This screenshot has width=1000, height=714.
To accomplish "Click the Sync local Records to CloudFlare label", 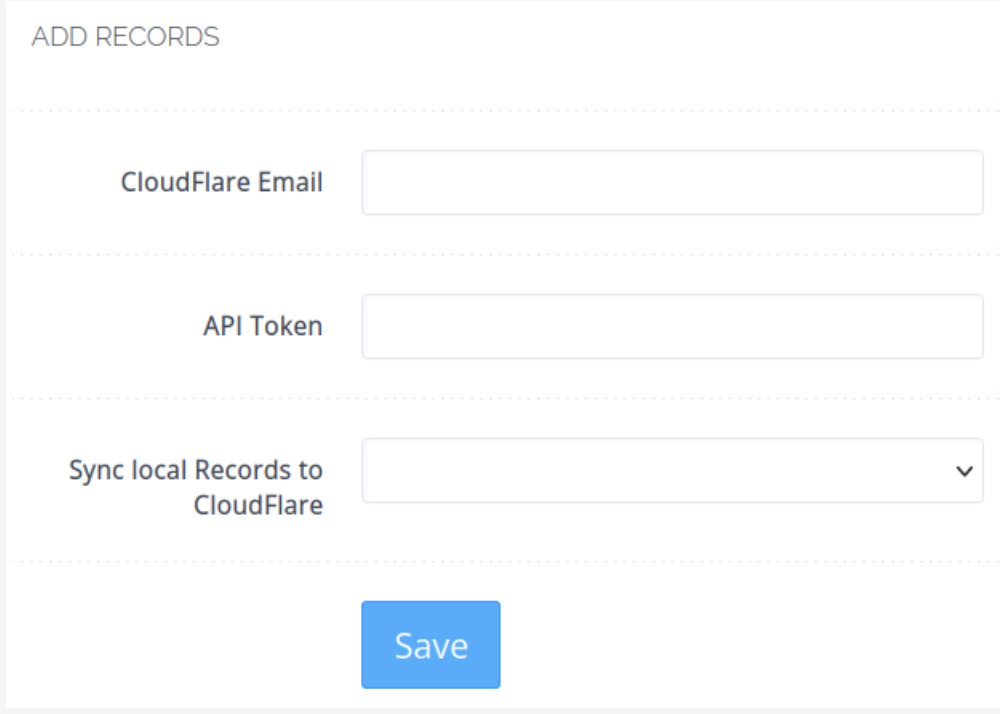I will click(x=196, y=488).
